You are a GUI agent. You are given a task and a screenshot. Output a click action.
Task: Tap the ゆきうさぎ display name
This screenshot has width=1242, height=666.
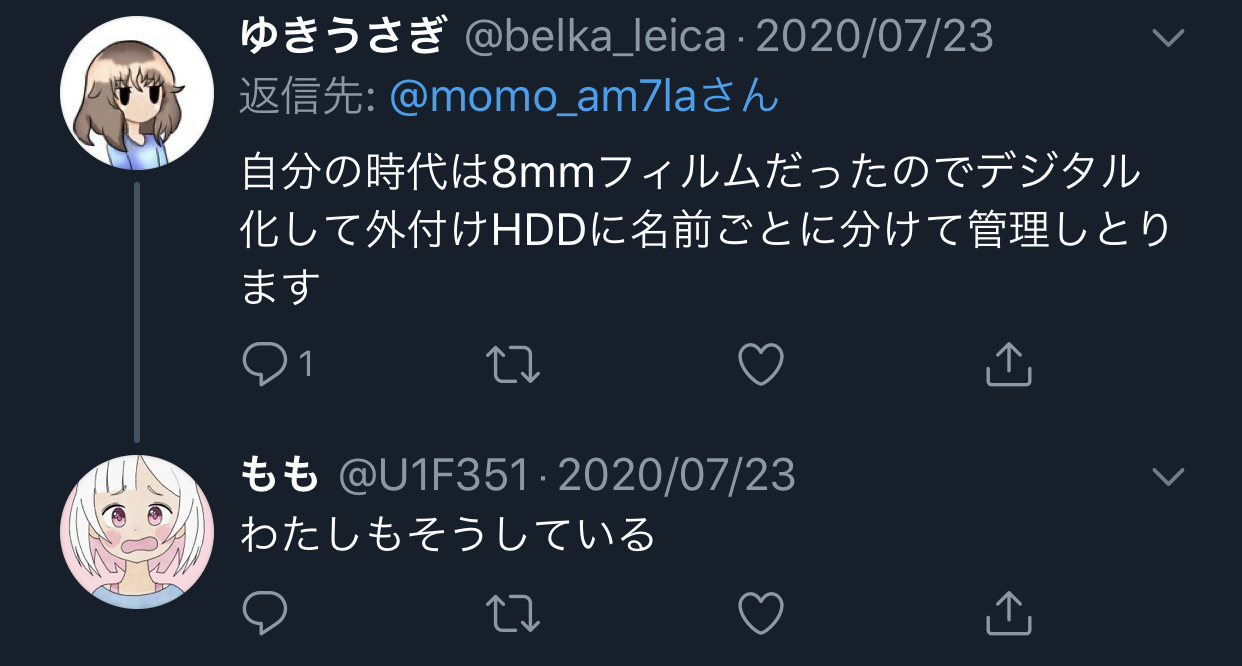click(x=343, y=37)
